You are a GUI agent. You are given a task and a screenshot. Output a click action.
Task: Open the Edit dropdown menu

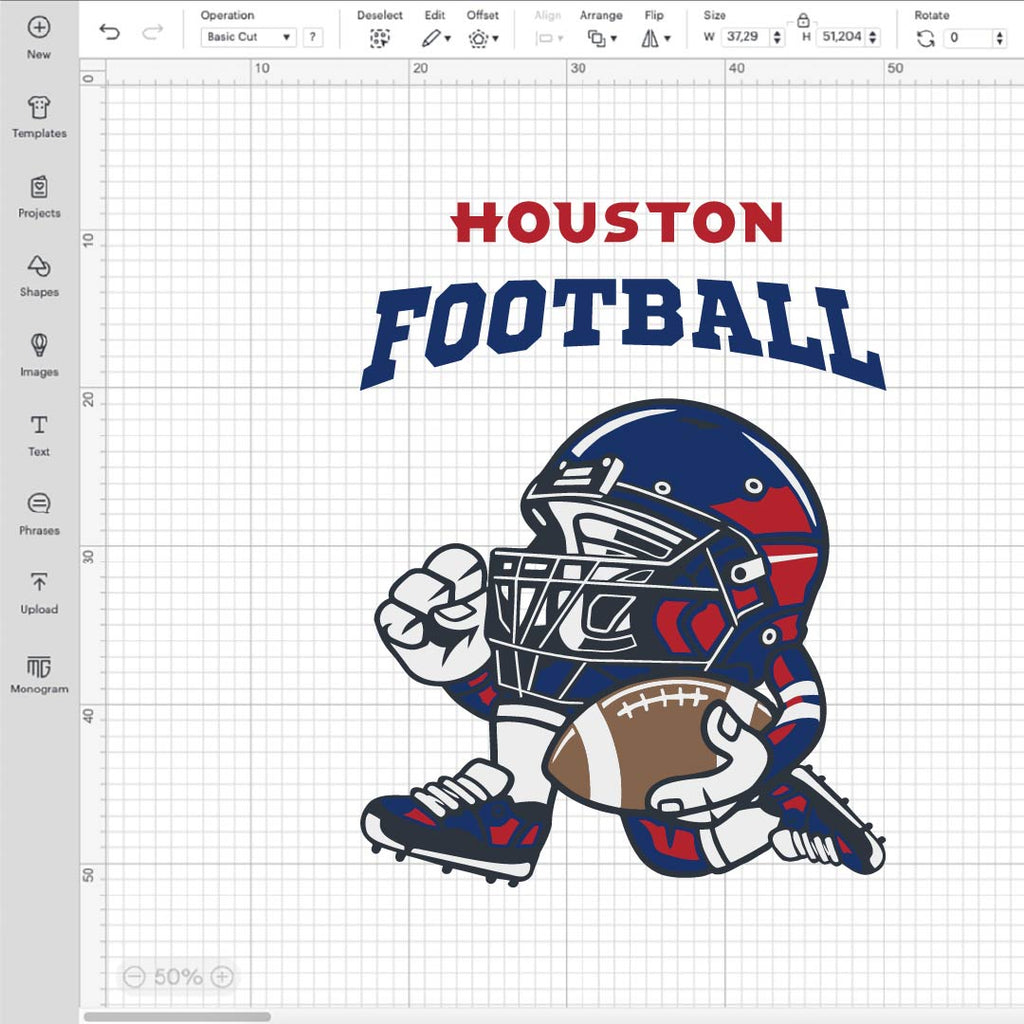(435, 38)
